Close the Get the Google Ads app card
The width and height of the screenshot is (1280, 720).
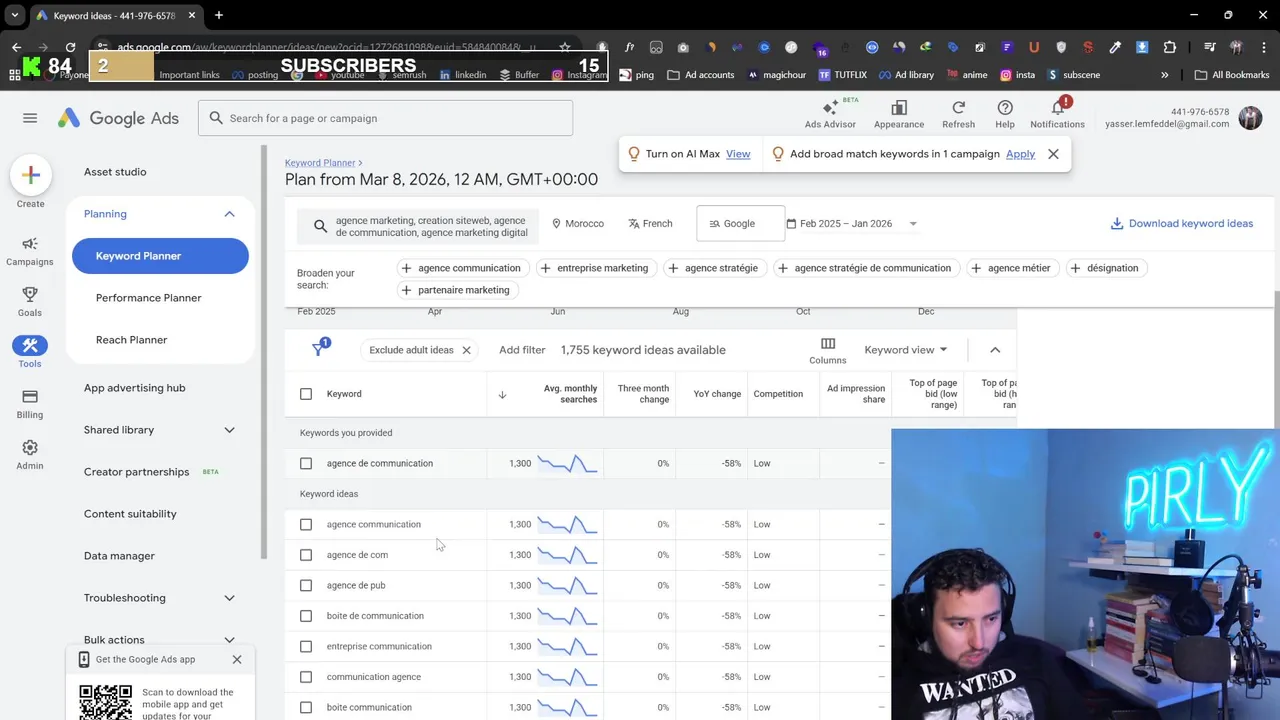tap(237, 659)
